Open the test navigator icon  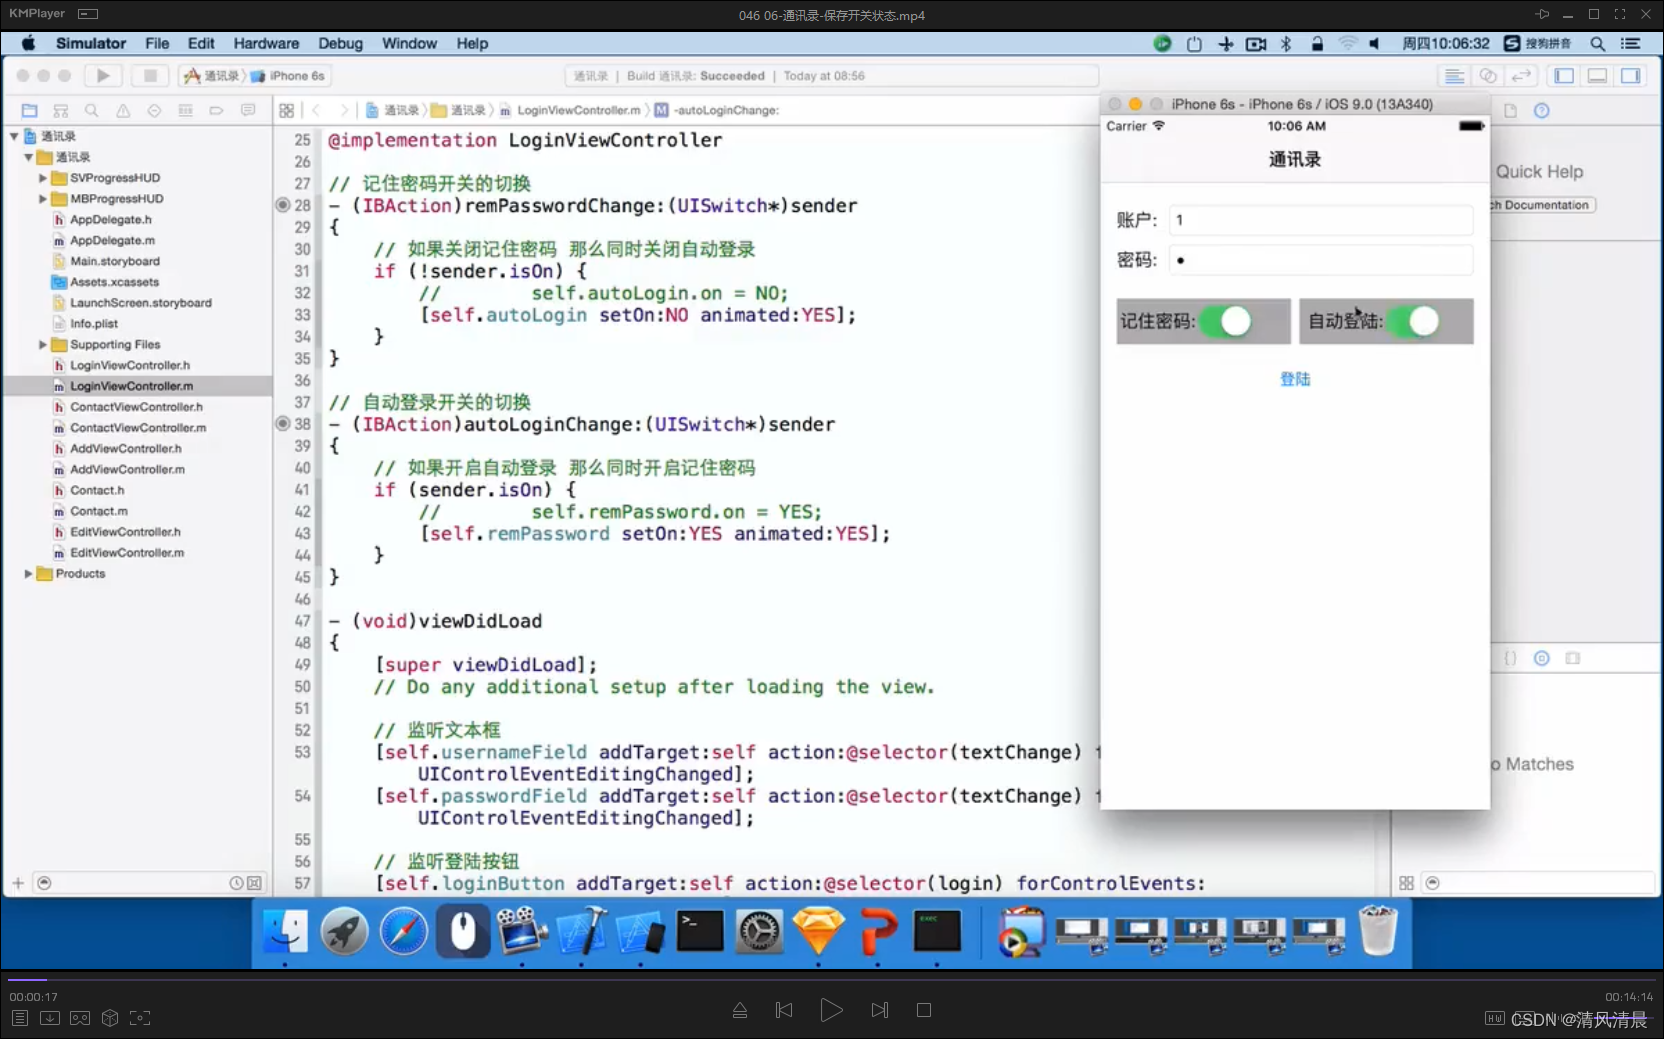pos(154,111)
